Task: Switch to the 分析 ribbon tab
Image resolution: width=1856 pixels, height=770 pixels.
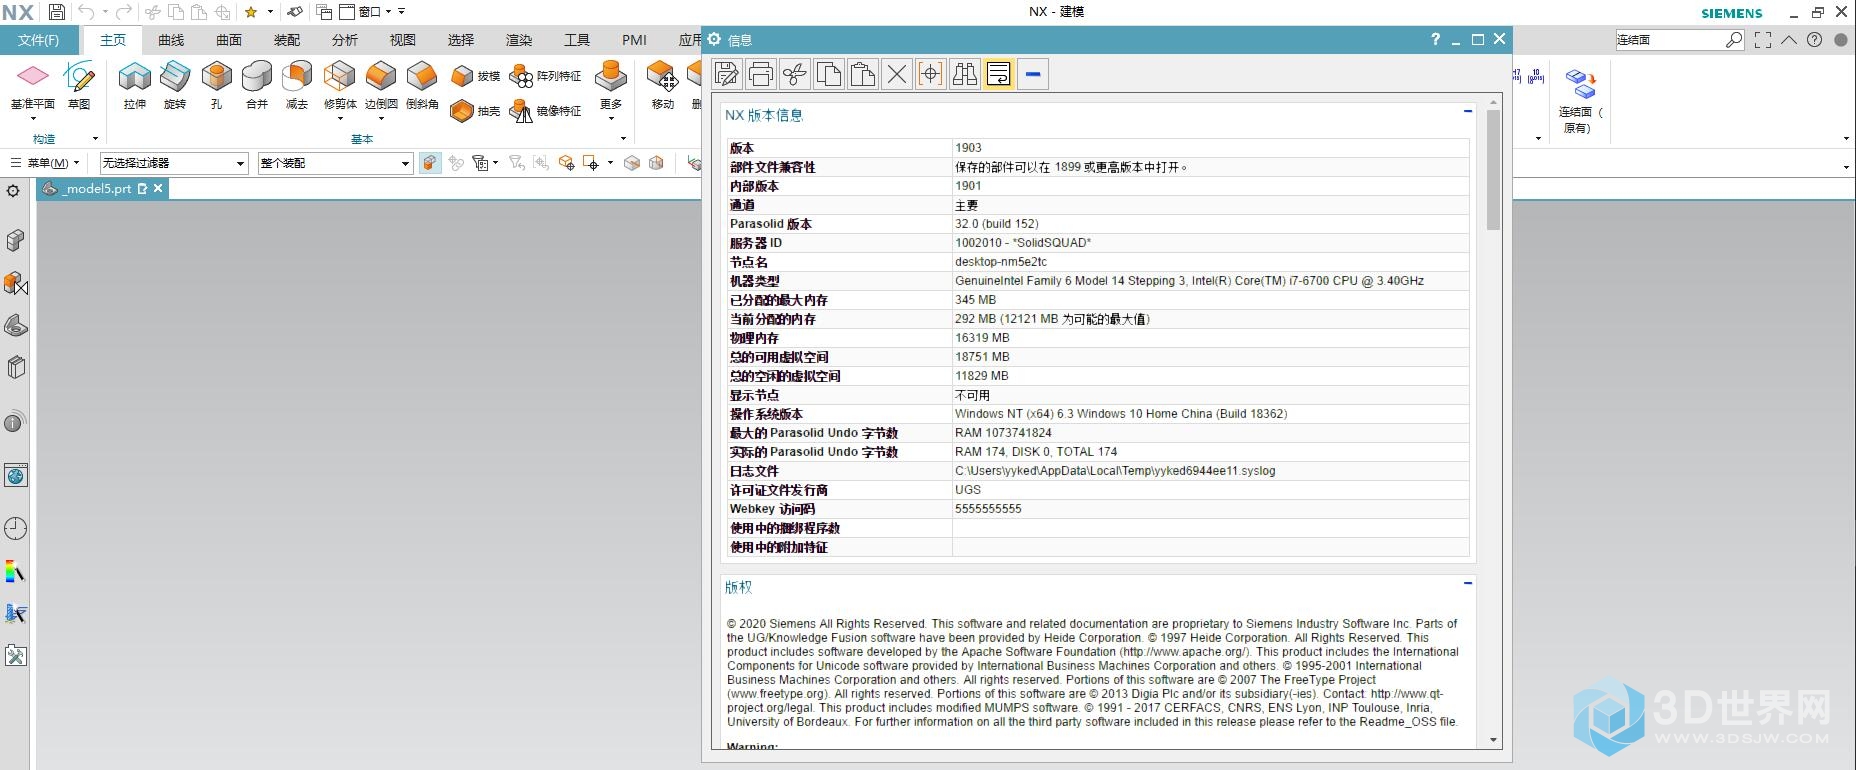Action: (x=345, y=40)
